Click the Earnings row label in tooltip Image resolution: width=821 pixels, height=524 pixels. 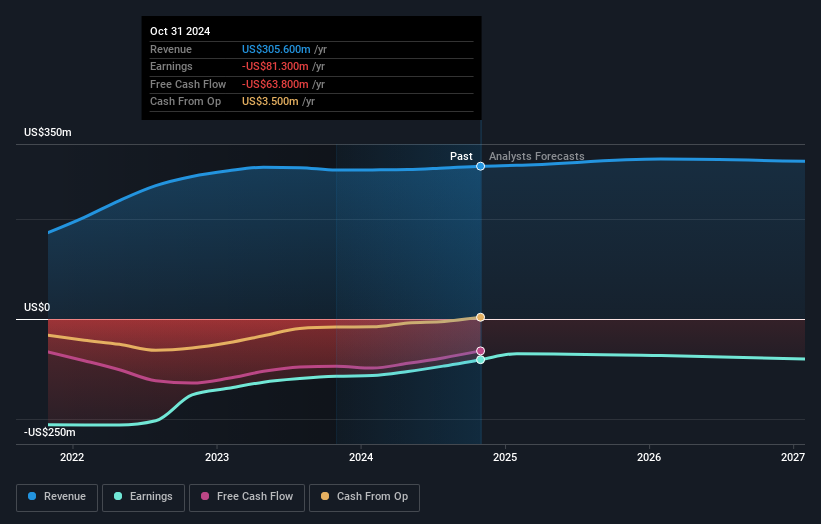(x=171, y=66)
